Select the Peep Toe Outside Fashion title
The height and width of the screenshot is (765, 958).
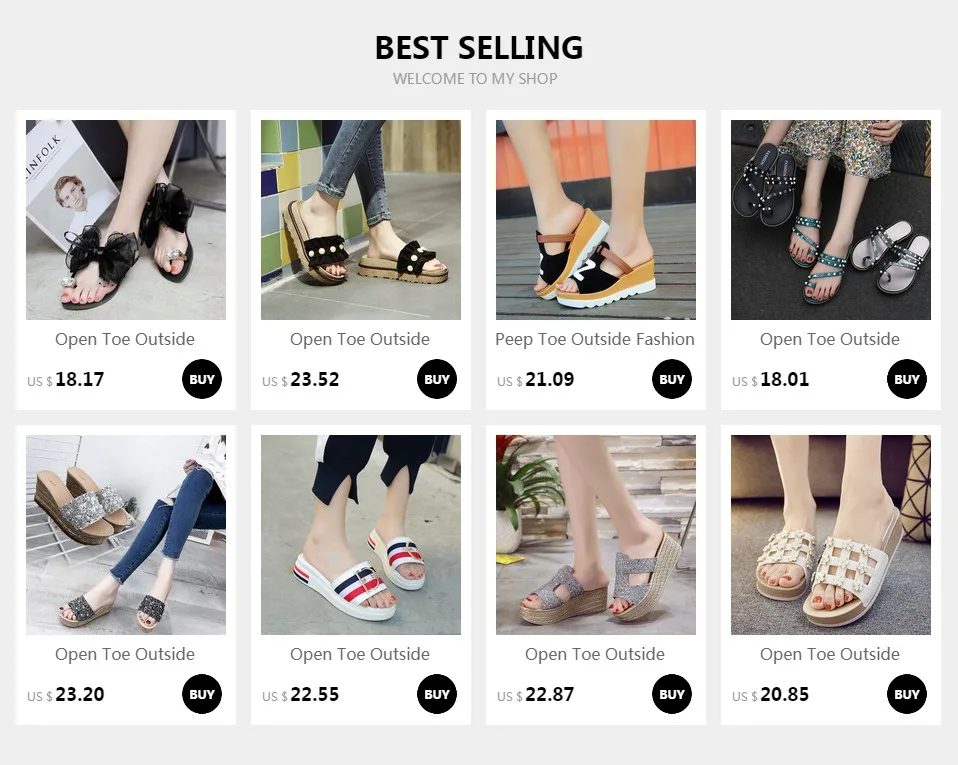(595, 339)
